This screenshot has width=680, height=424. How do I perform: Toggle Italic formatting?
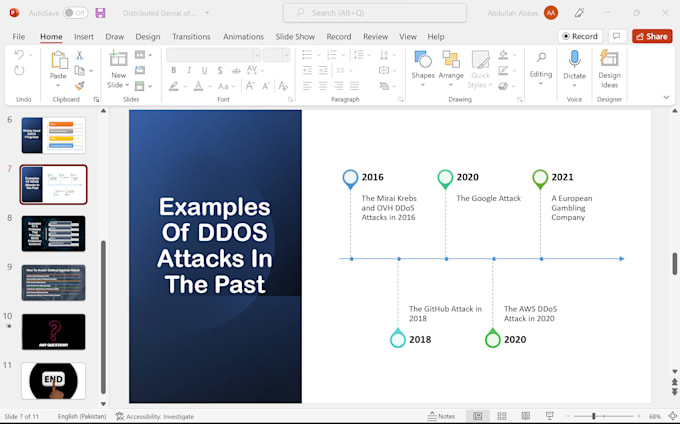pos(189,70)
